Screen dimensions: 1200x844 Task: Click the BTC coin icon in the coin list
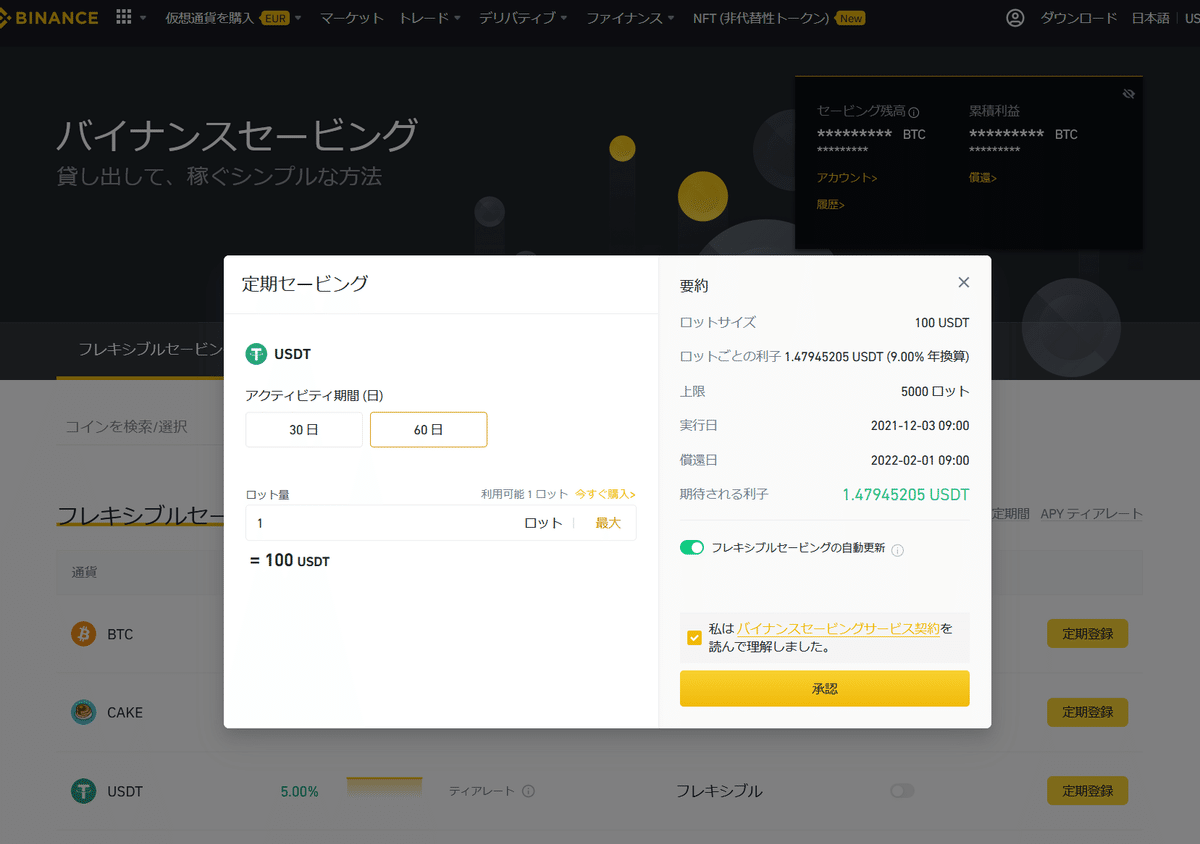83,633
